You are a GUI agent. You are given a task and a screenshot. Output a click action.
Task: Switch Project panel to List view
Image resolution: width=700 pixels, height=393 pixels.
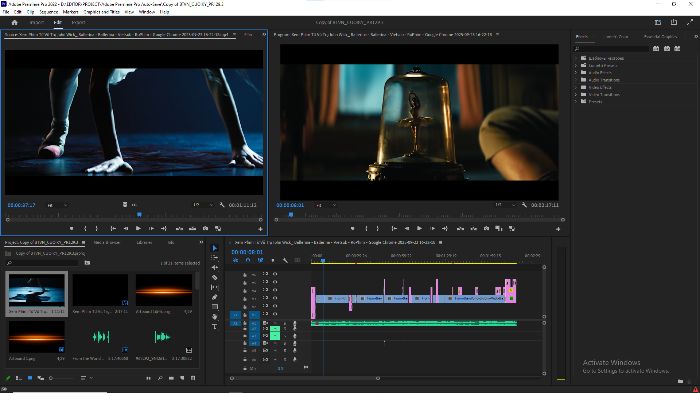(x=19, y=378)
